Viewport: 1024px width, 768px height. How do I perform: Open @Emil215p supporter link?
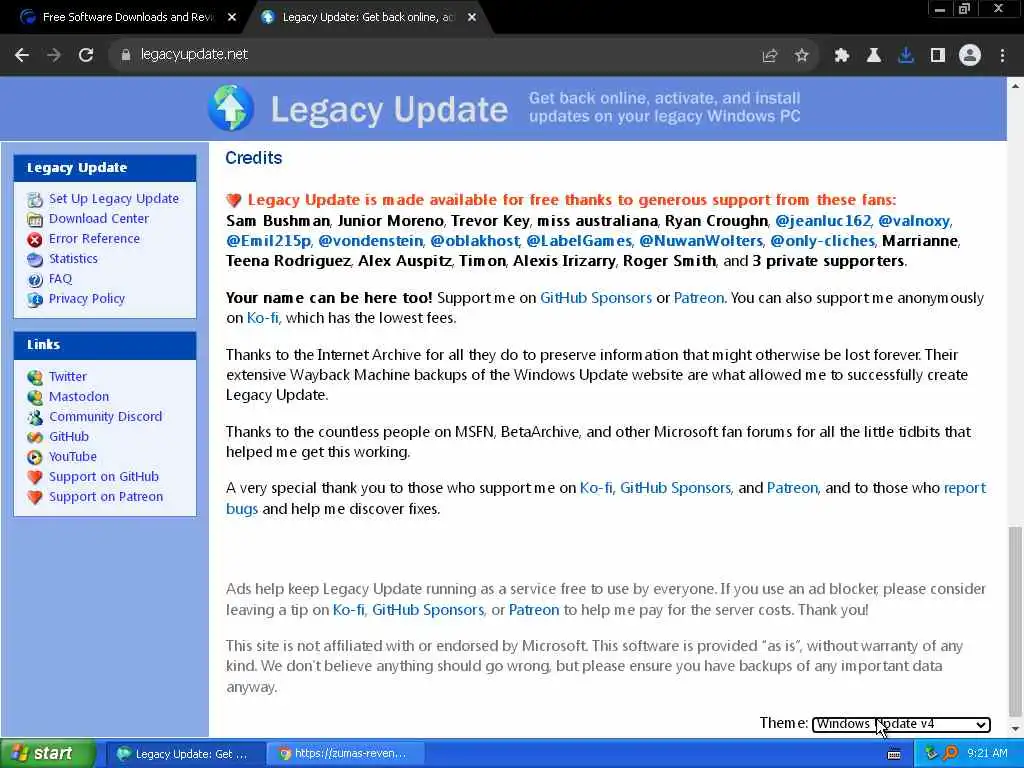(268, 241)
